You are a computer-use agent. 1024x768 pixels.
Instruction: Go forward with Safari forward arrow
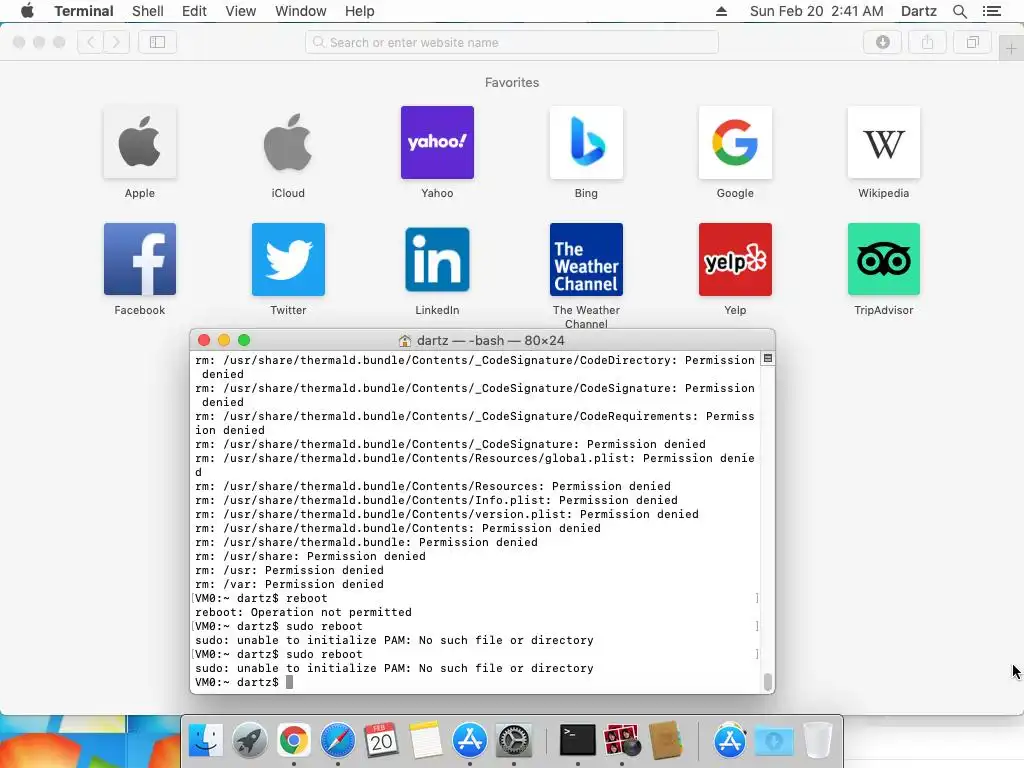116,42
